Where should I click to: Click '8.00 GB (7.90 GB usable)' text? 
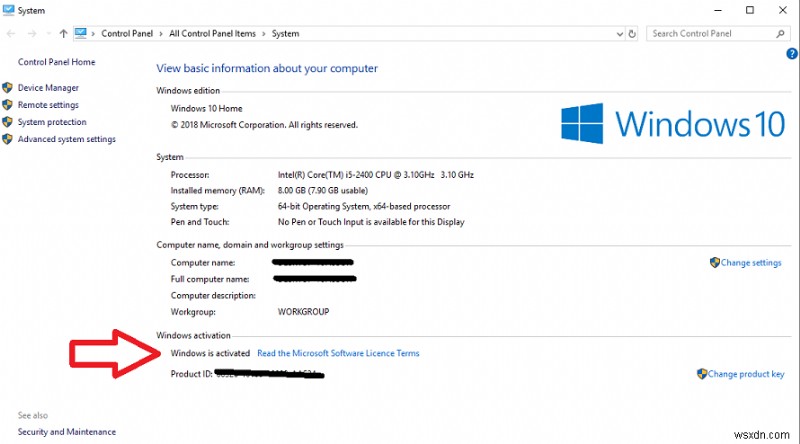point(323,190)
